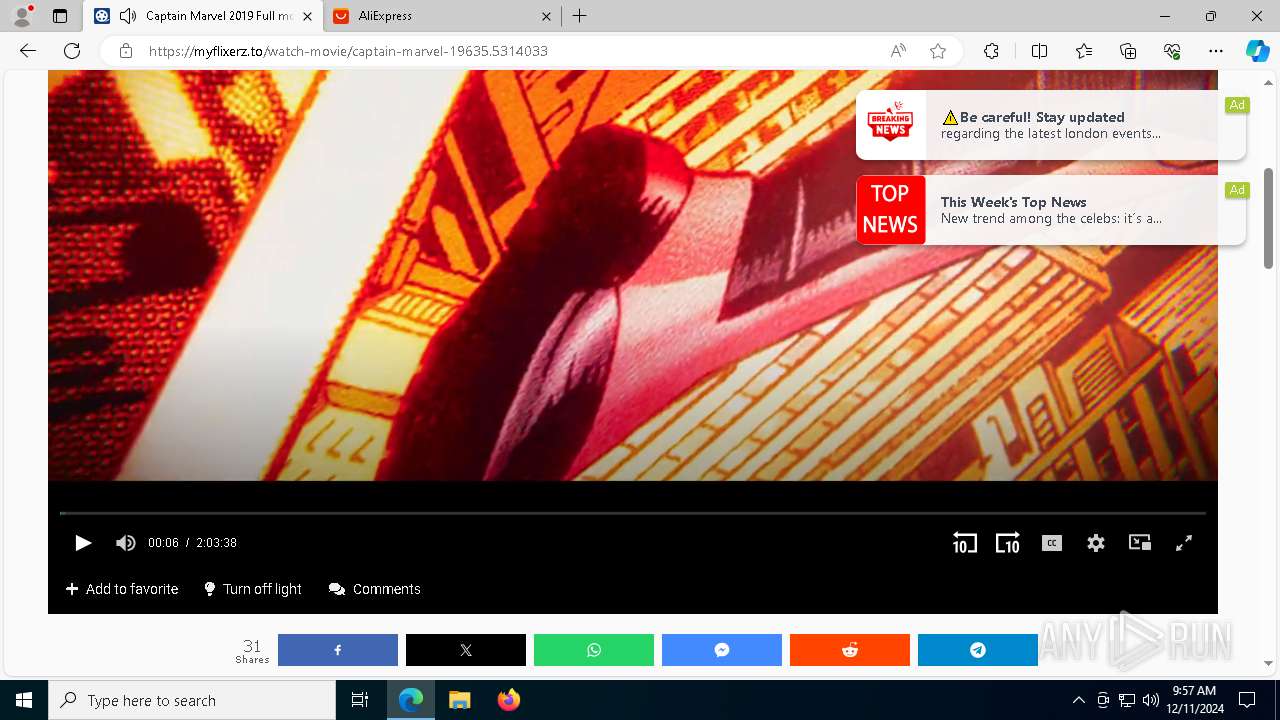Open Windows notification center
Screen dimensions: 1280x720
coord(1247,700)
